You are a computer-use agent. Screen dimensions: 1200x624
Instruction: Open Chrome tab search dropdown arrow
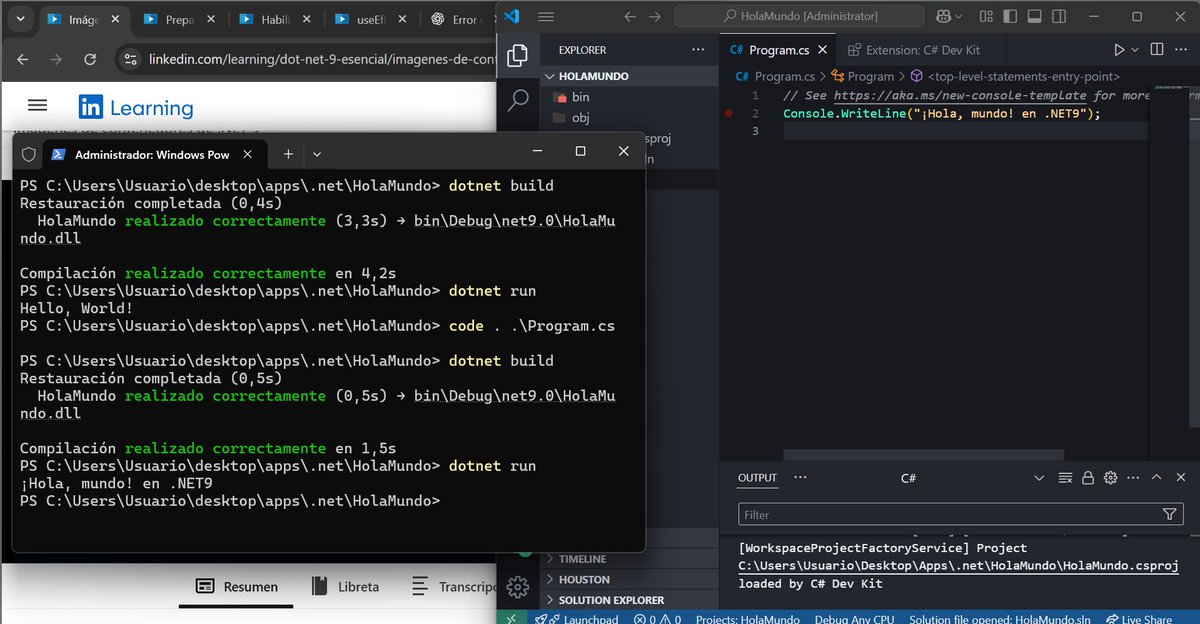pos(21,19)
